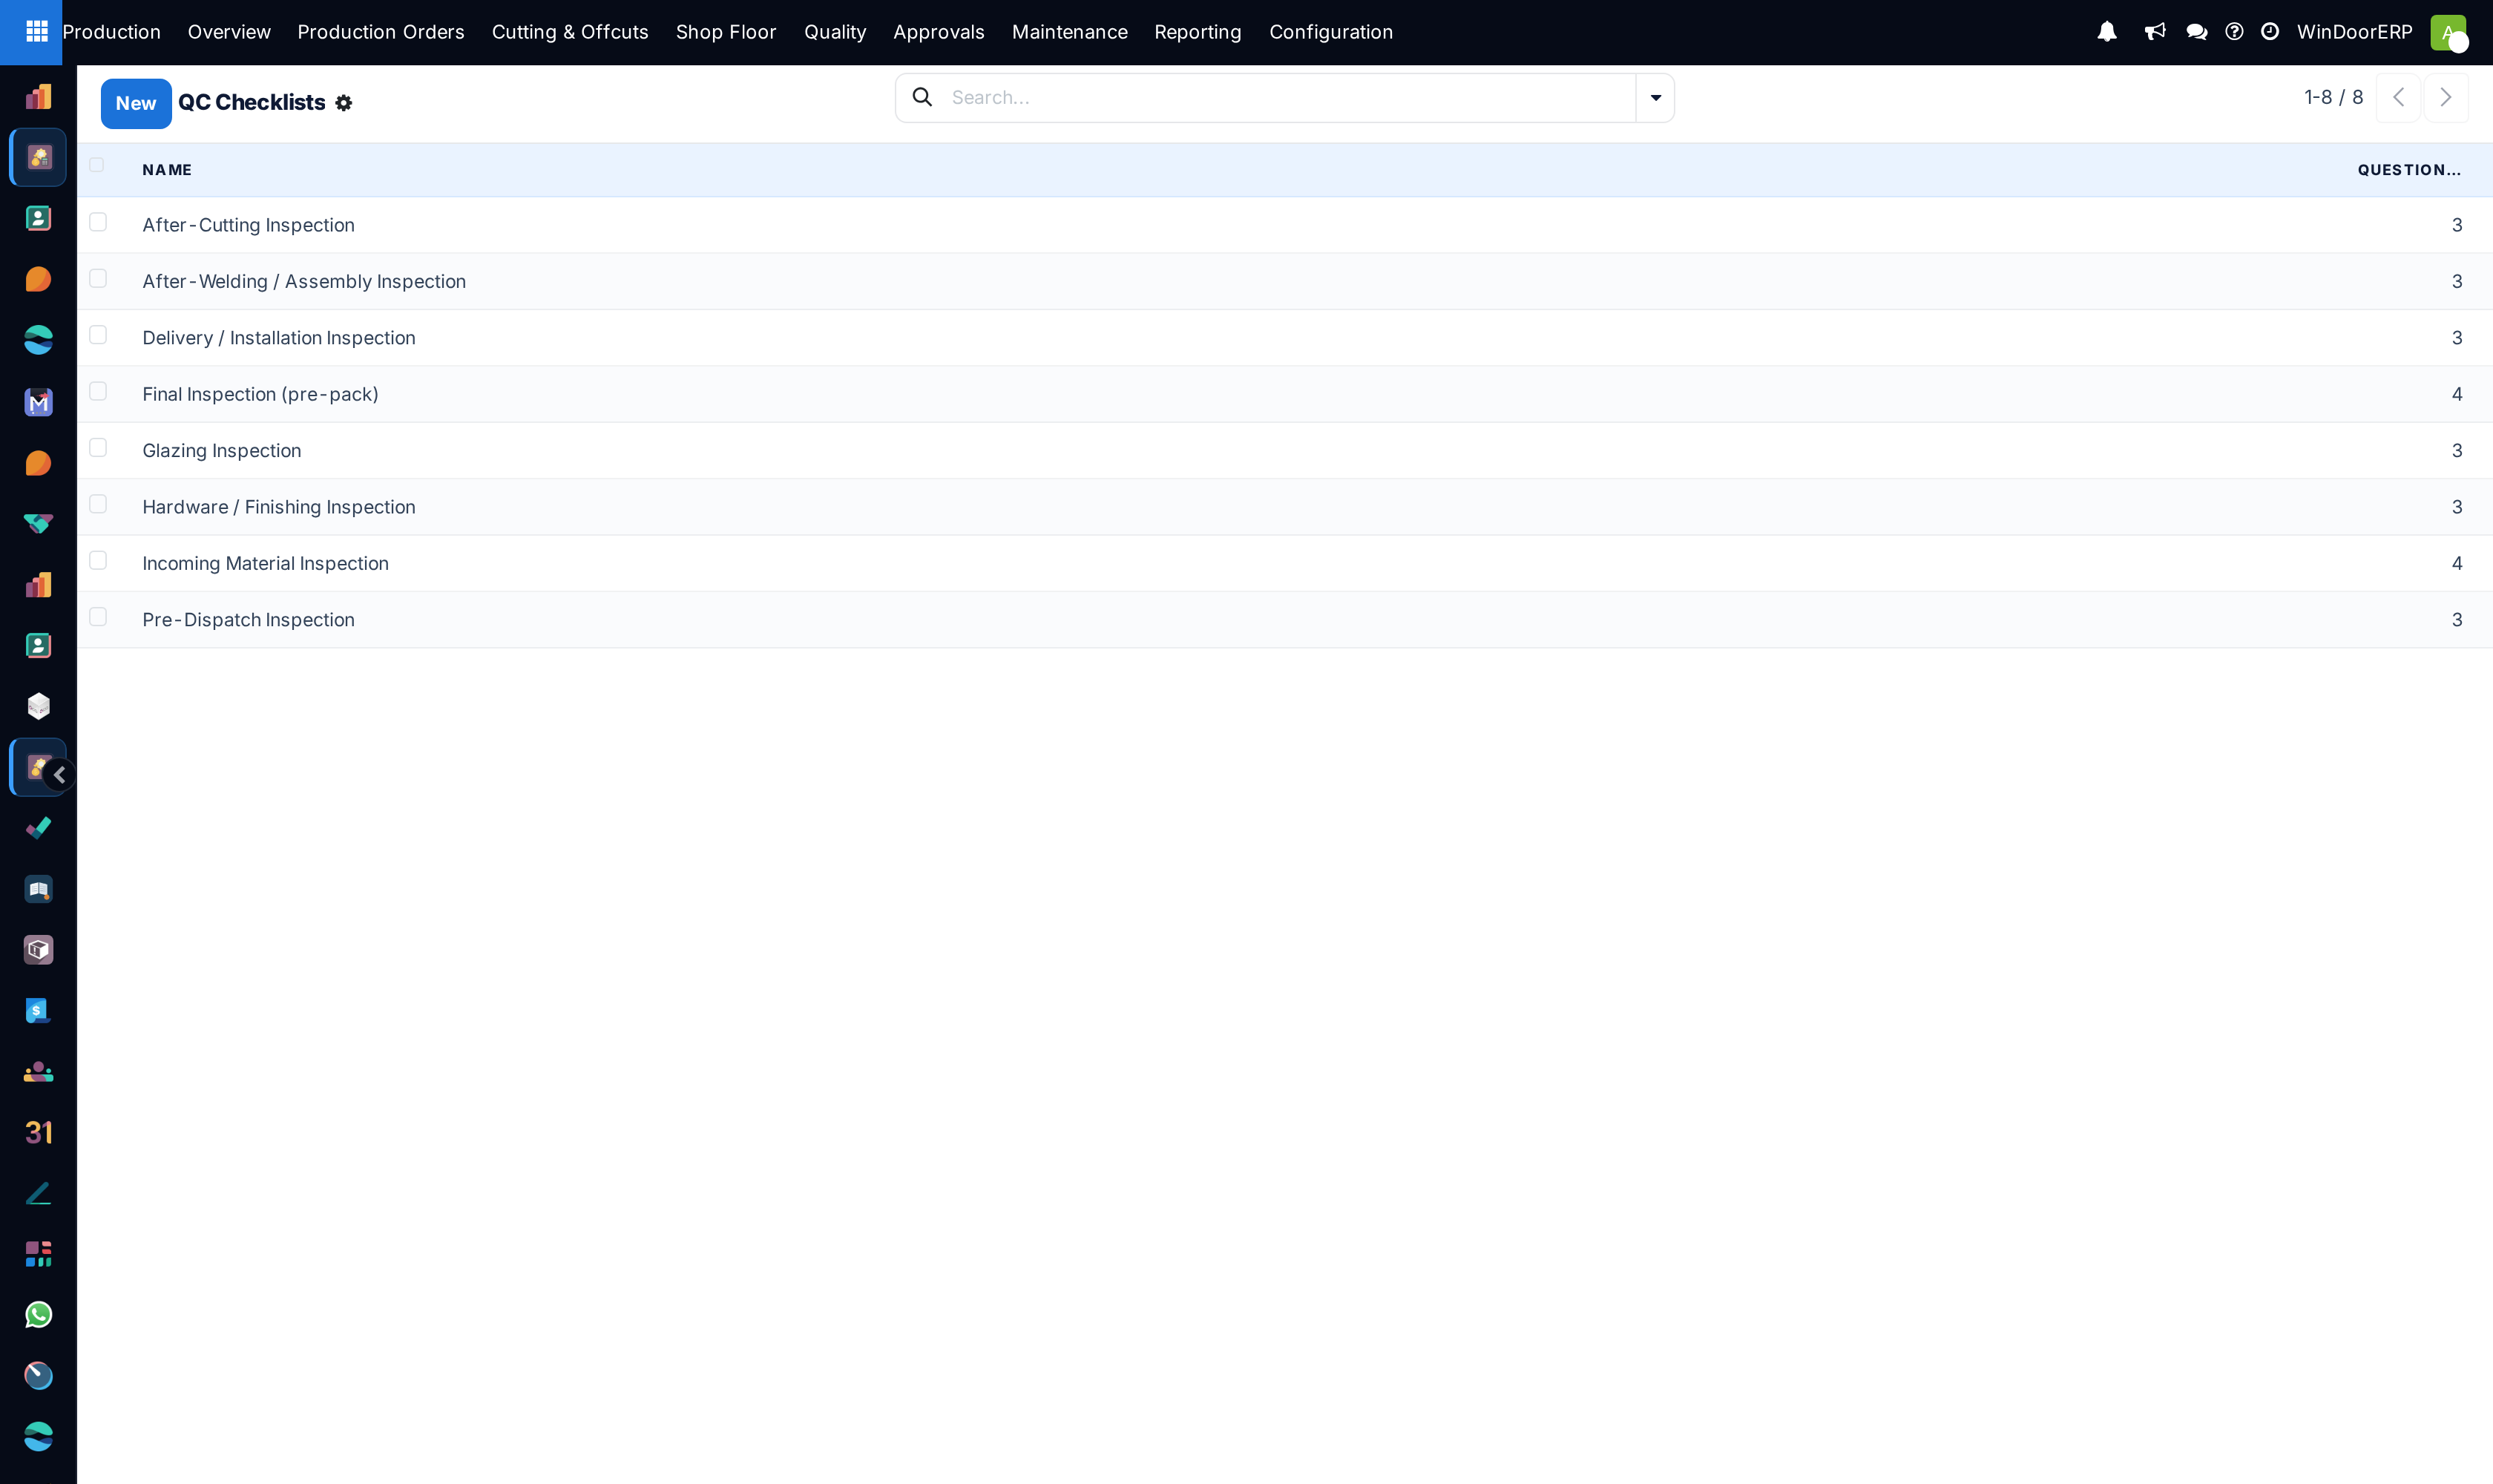Click the help question mark icon
2493x1484 pixels.
[2234, 32]
